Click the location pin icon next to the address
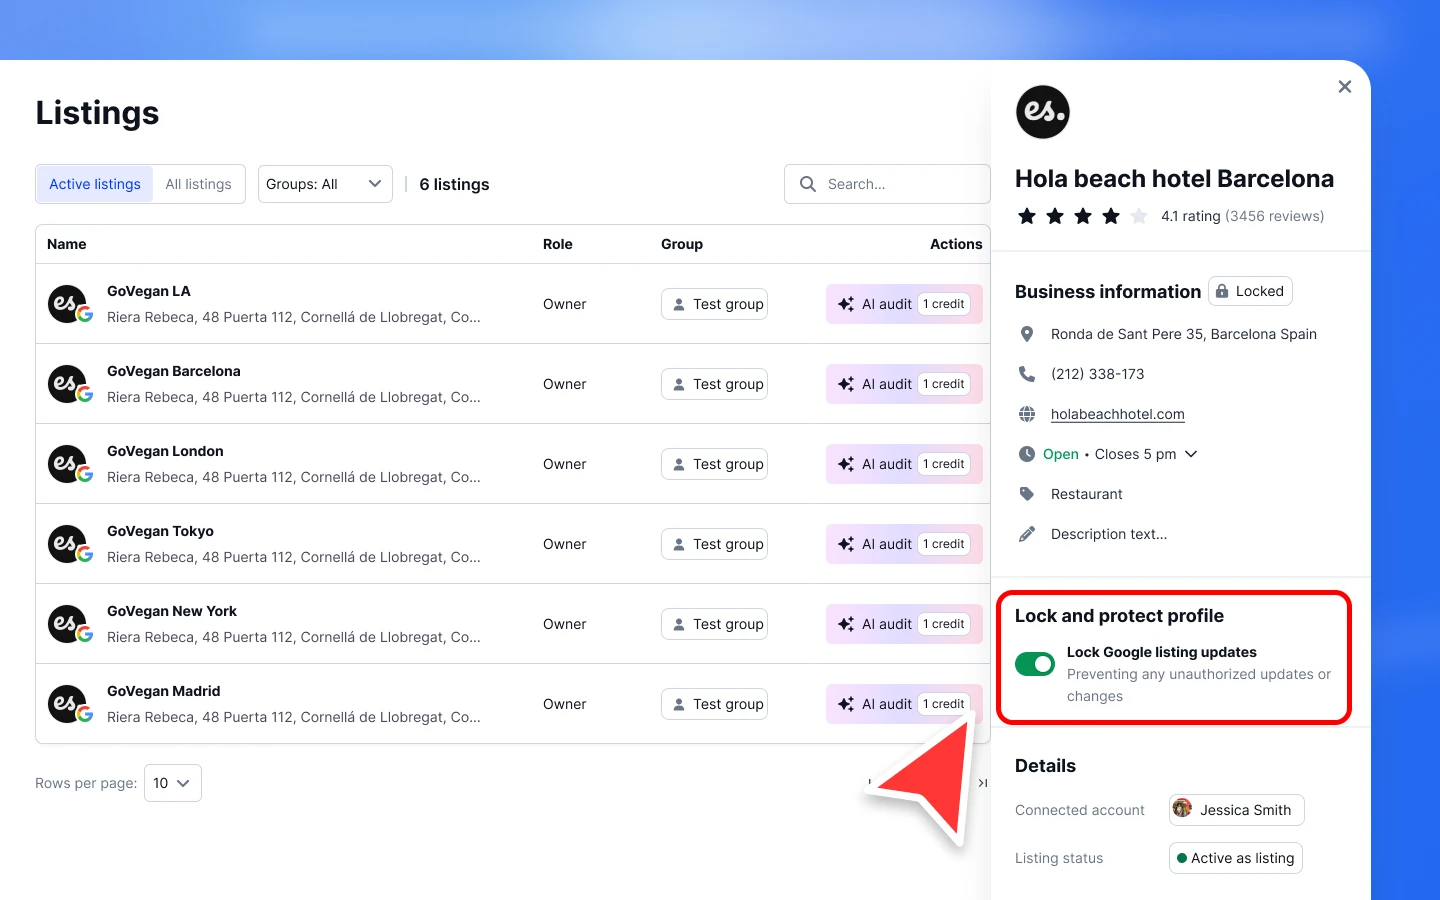The image size is (1440, 900). pyautogui.click(x=1027, y=333)
